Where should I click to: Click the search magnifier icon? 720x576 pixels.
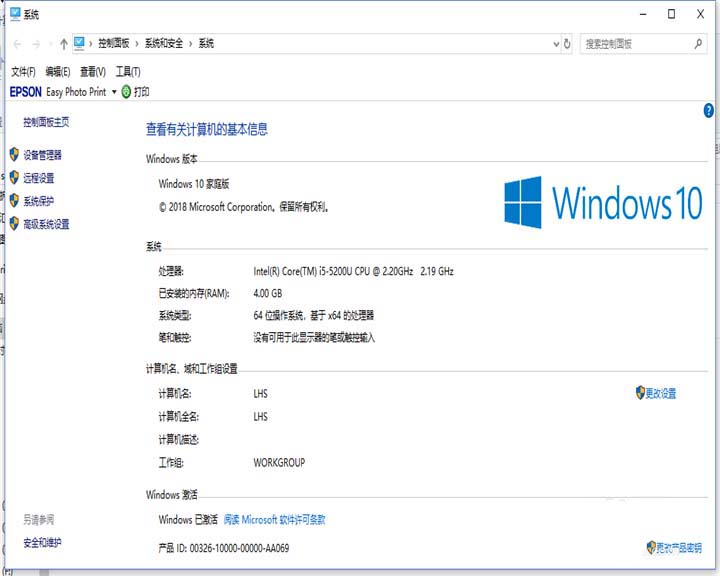point(698,44)
